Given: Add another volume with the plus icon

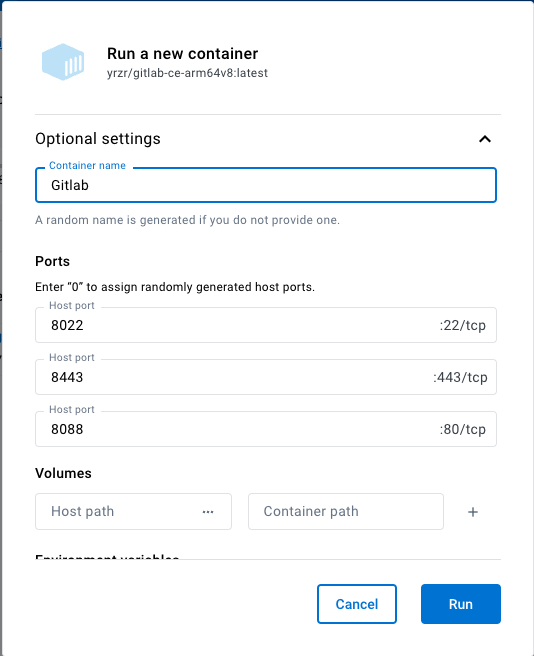Looking at the screenshot, I should coord(473,512).
